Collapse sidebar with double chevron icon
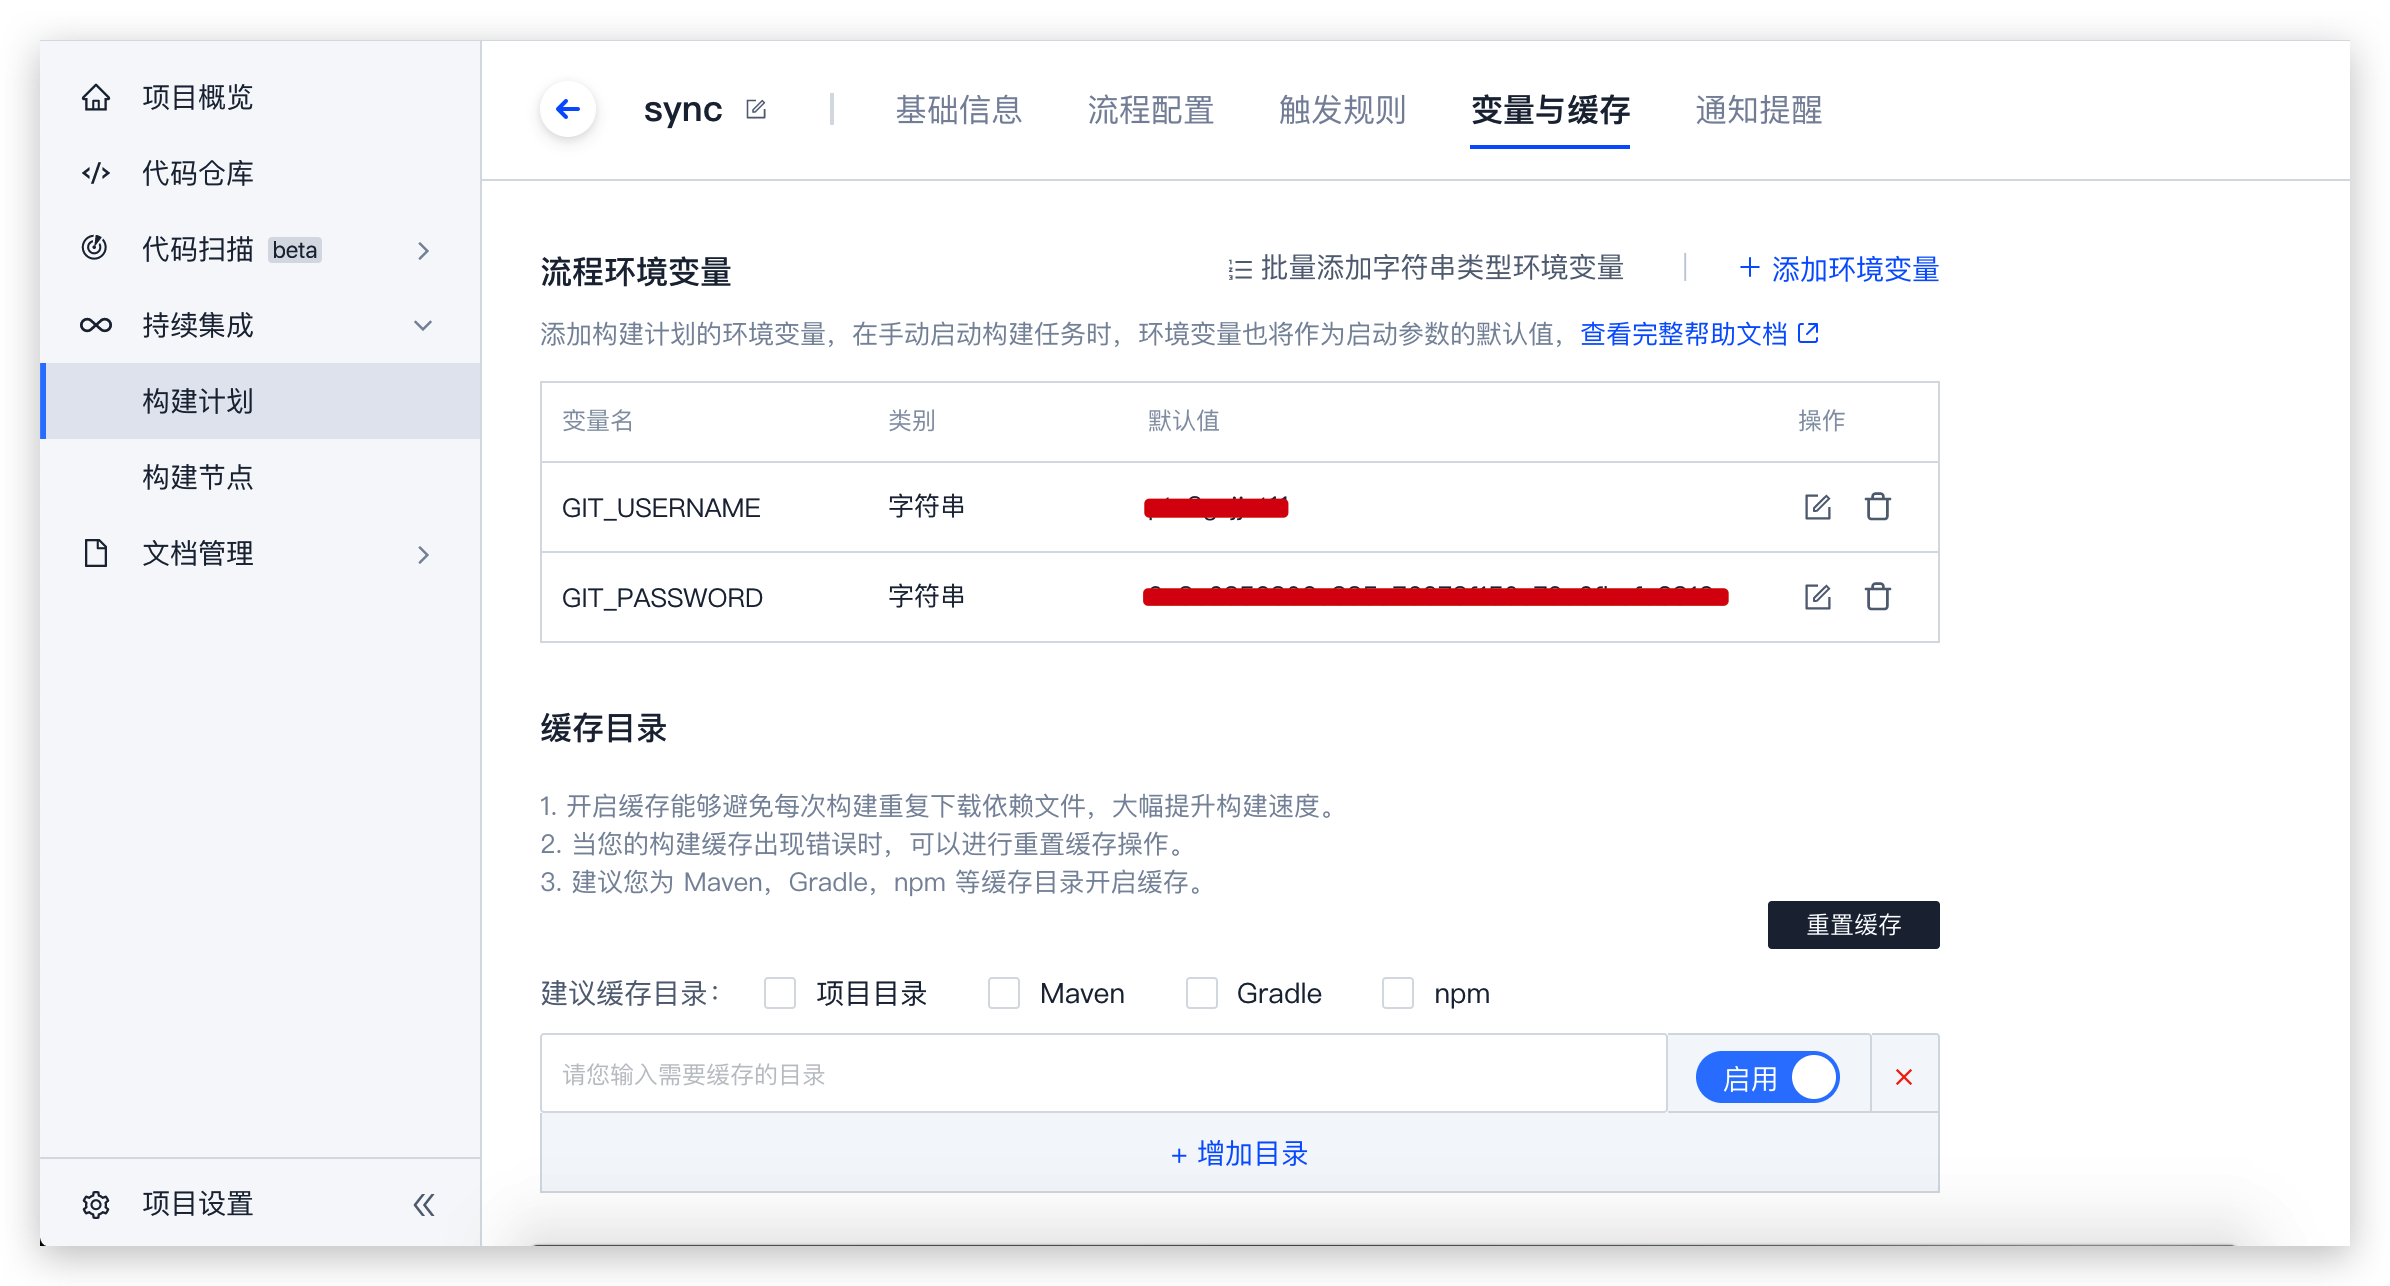2390x1286 pixels. [424, 1204]
